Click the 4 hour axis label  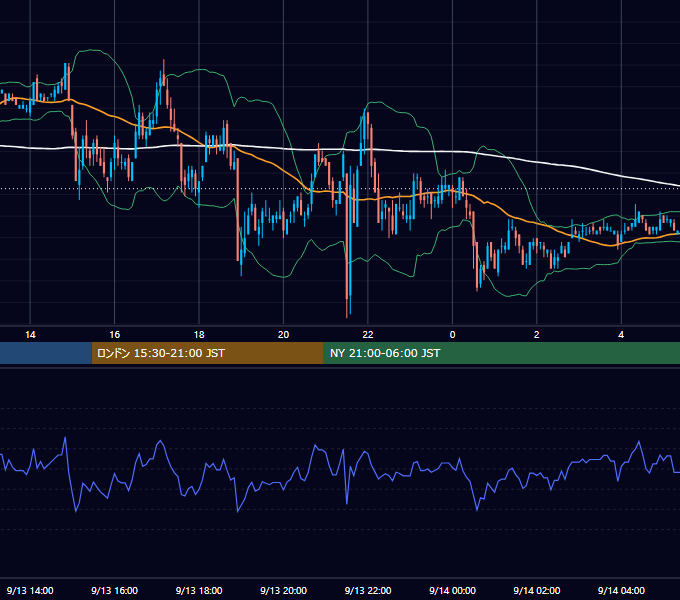(x=621, y=335)
